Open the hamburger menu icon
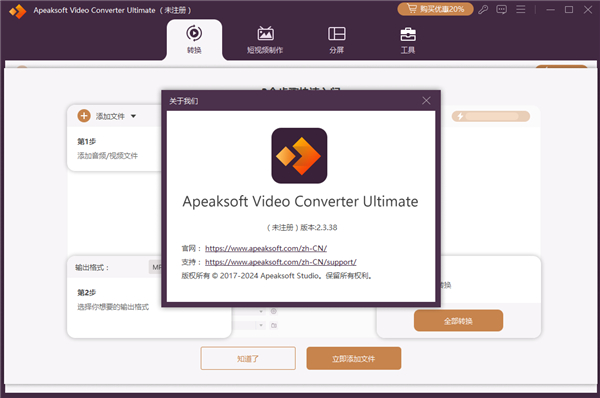Viewport: 600px width, 398px height. (x=520, y=9)
